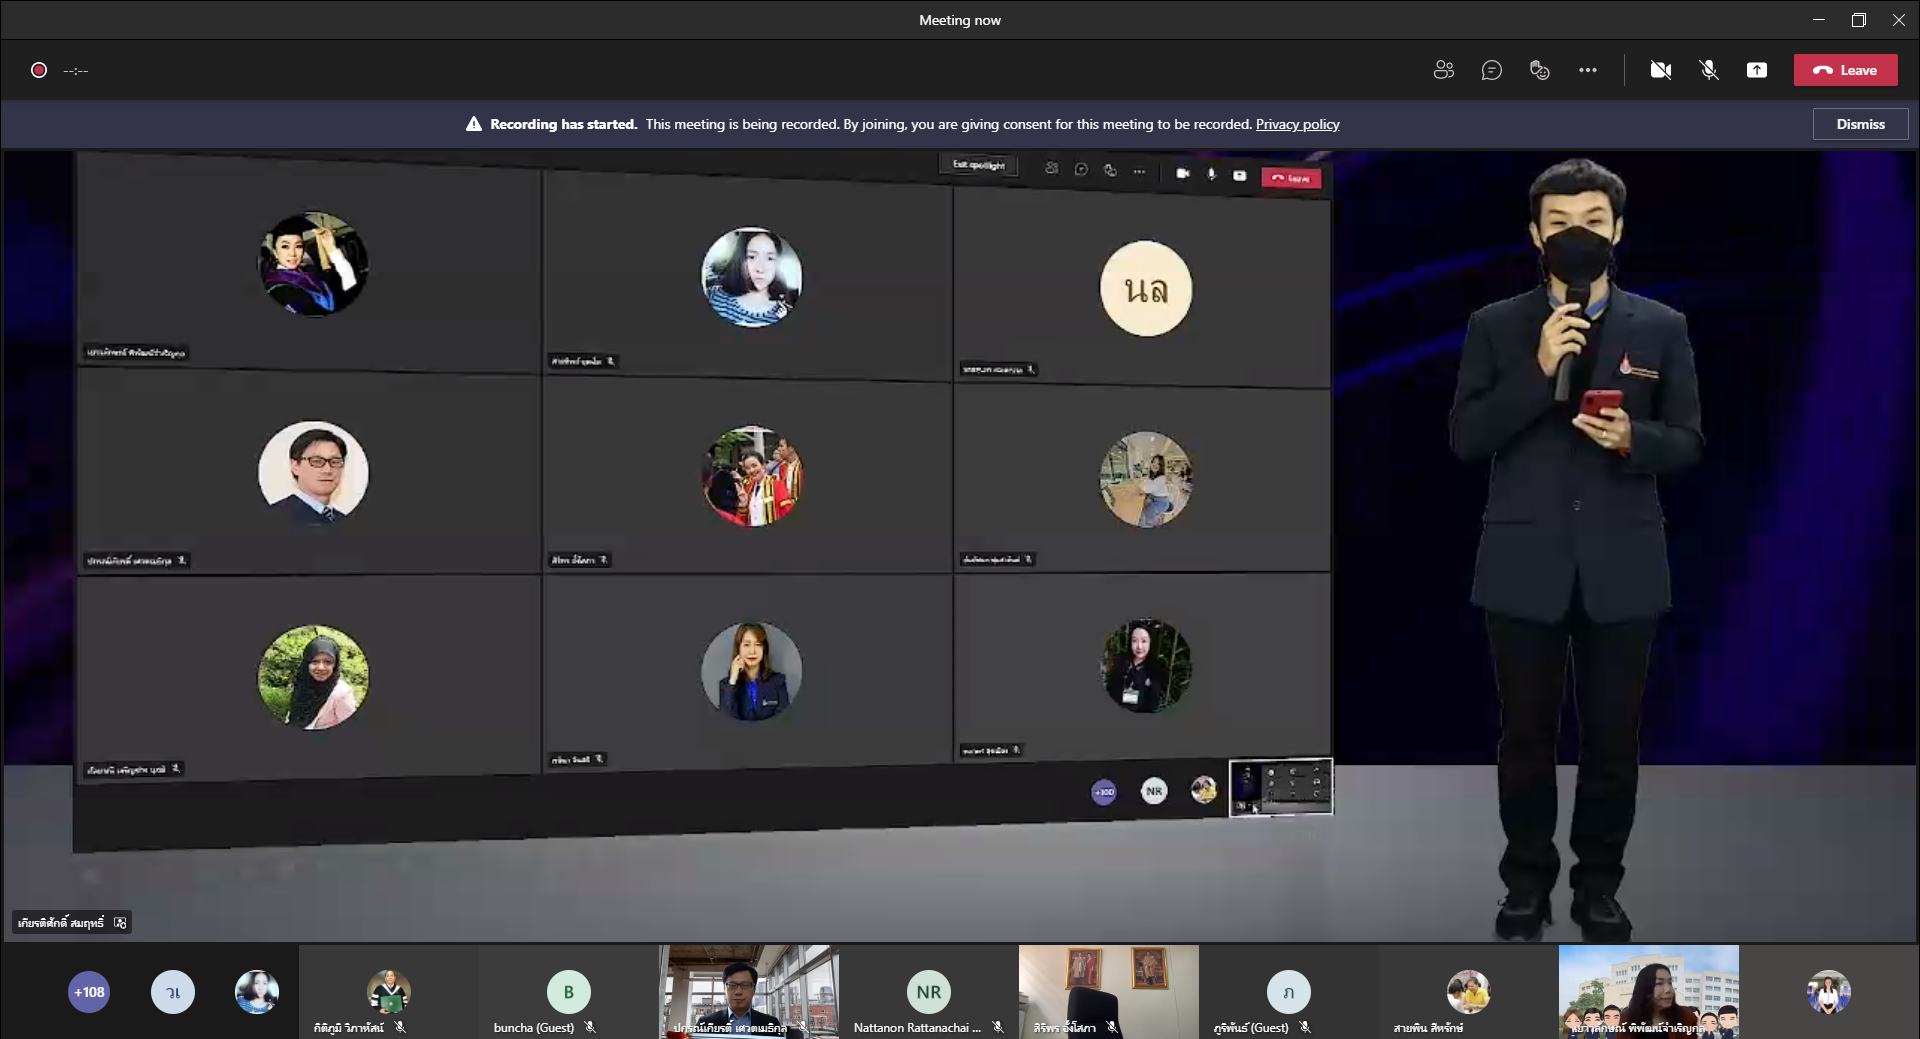Restore down the Meeting now window
1920x1039 pixels.
pos(1858,20)
